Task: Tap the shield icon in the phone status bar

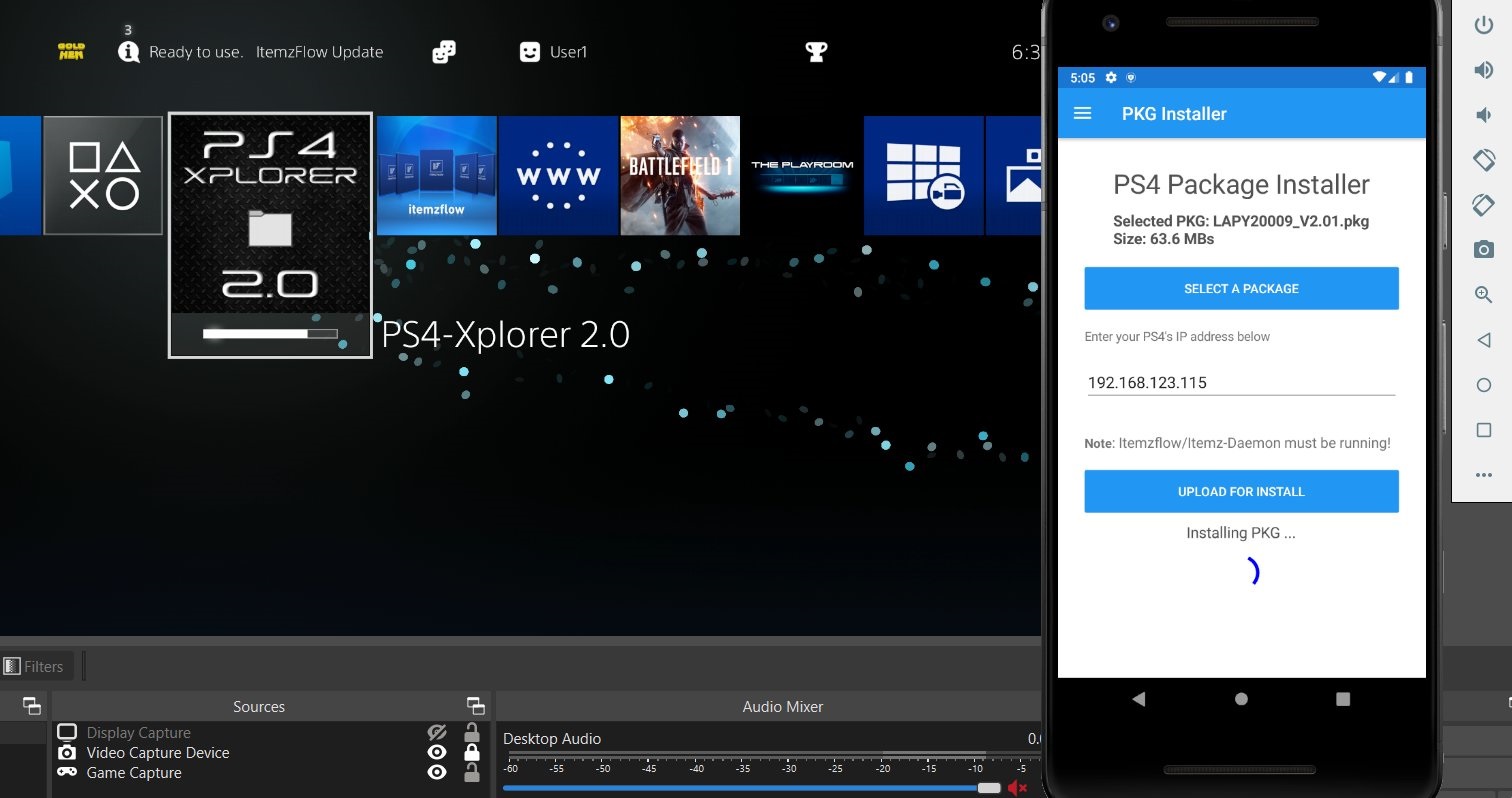Action: (x=1131, y=78)
